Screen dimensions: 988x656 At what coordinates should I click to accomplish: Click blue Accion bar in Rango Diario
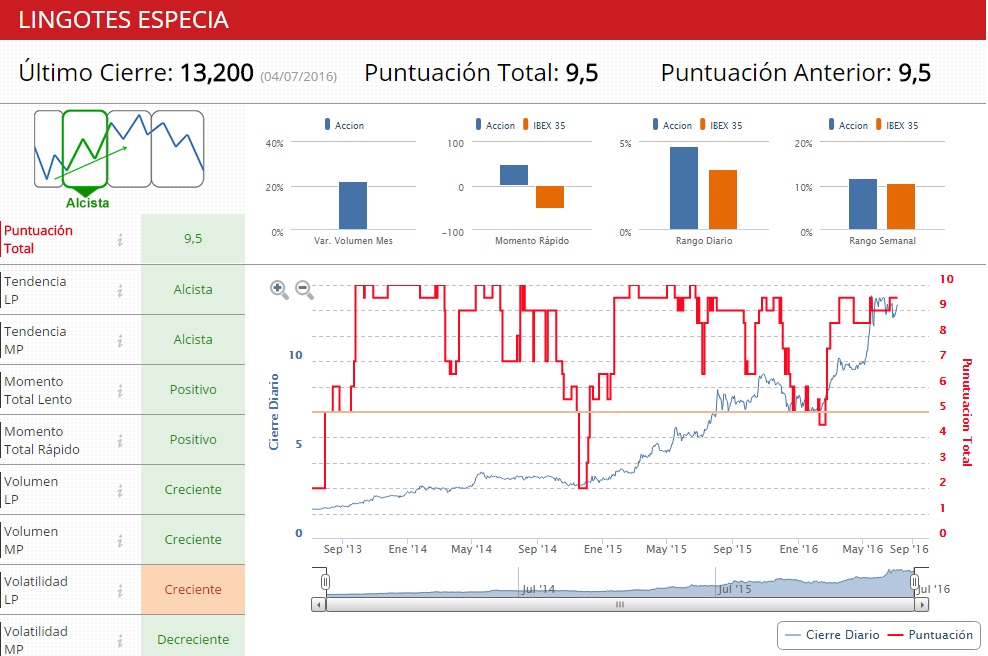684,188
